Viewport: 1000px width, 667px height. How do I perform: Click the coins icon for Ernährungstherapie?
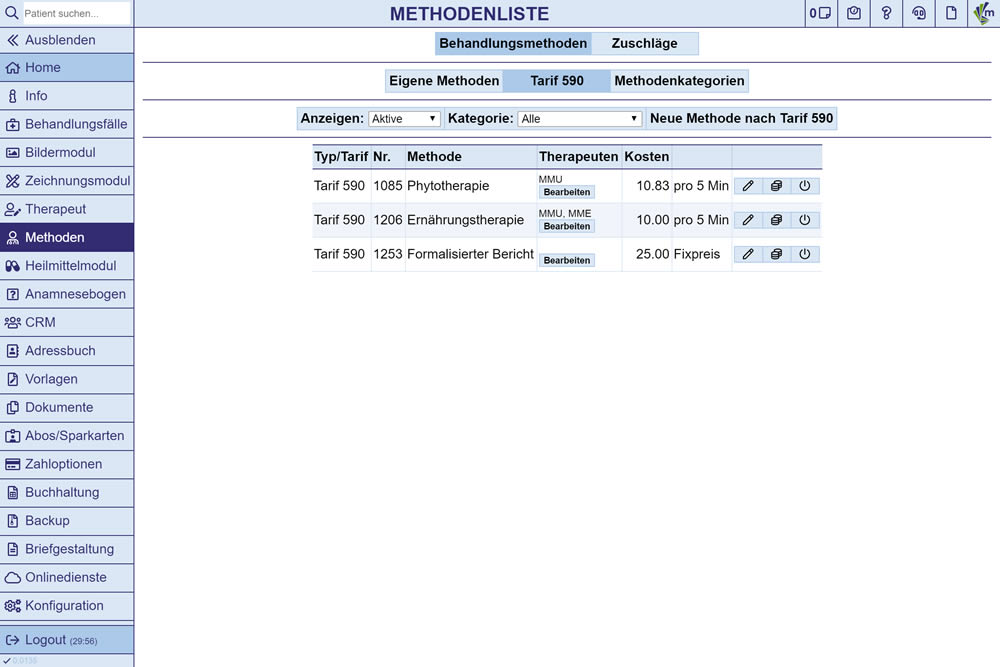coord(776,220)
